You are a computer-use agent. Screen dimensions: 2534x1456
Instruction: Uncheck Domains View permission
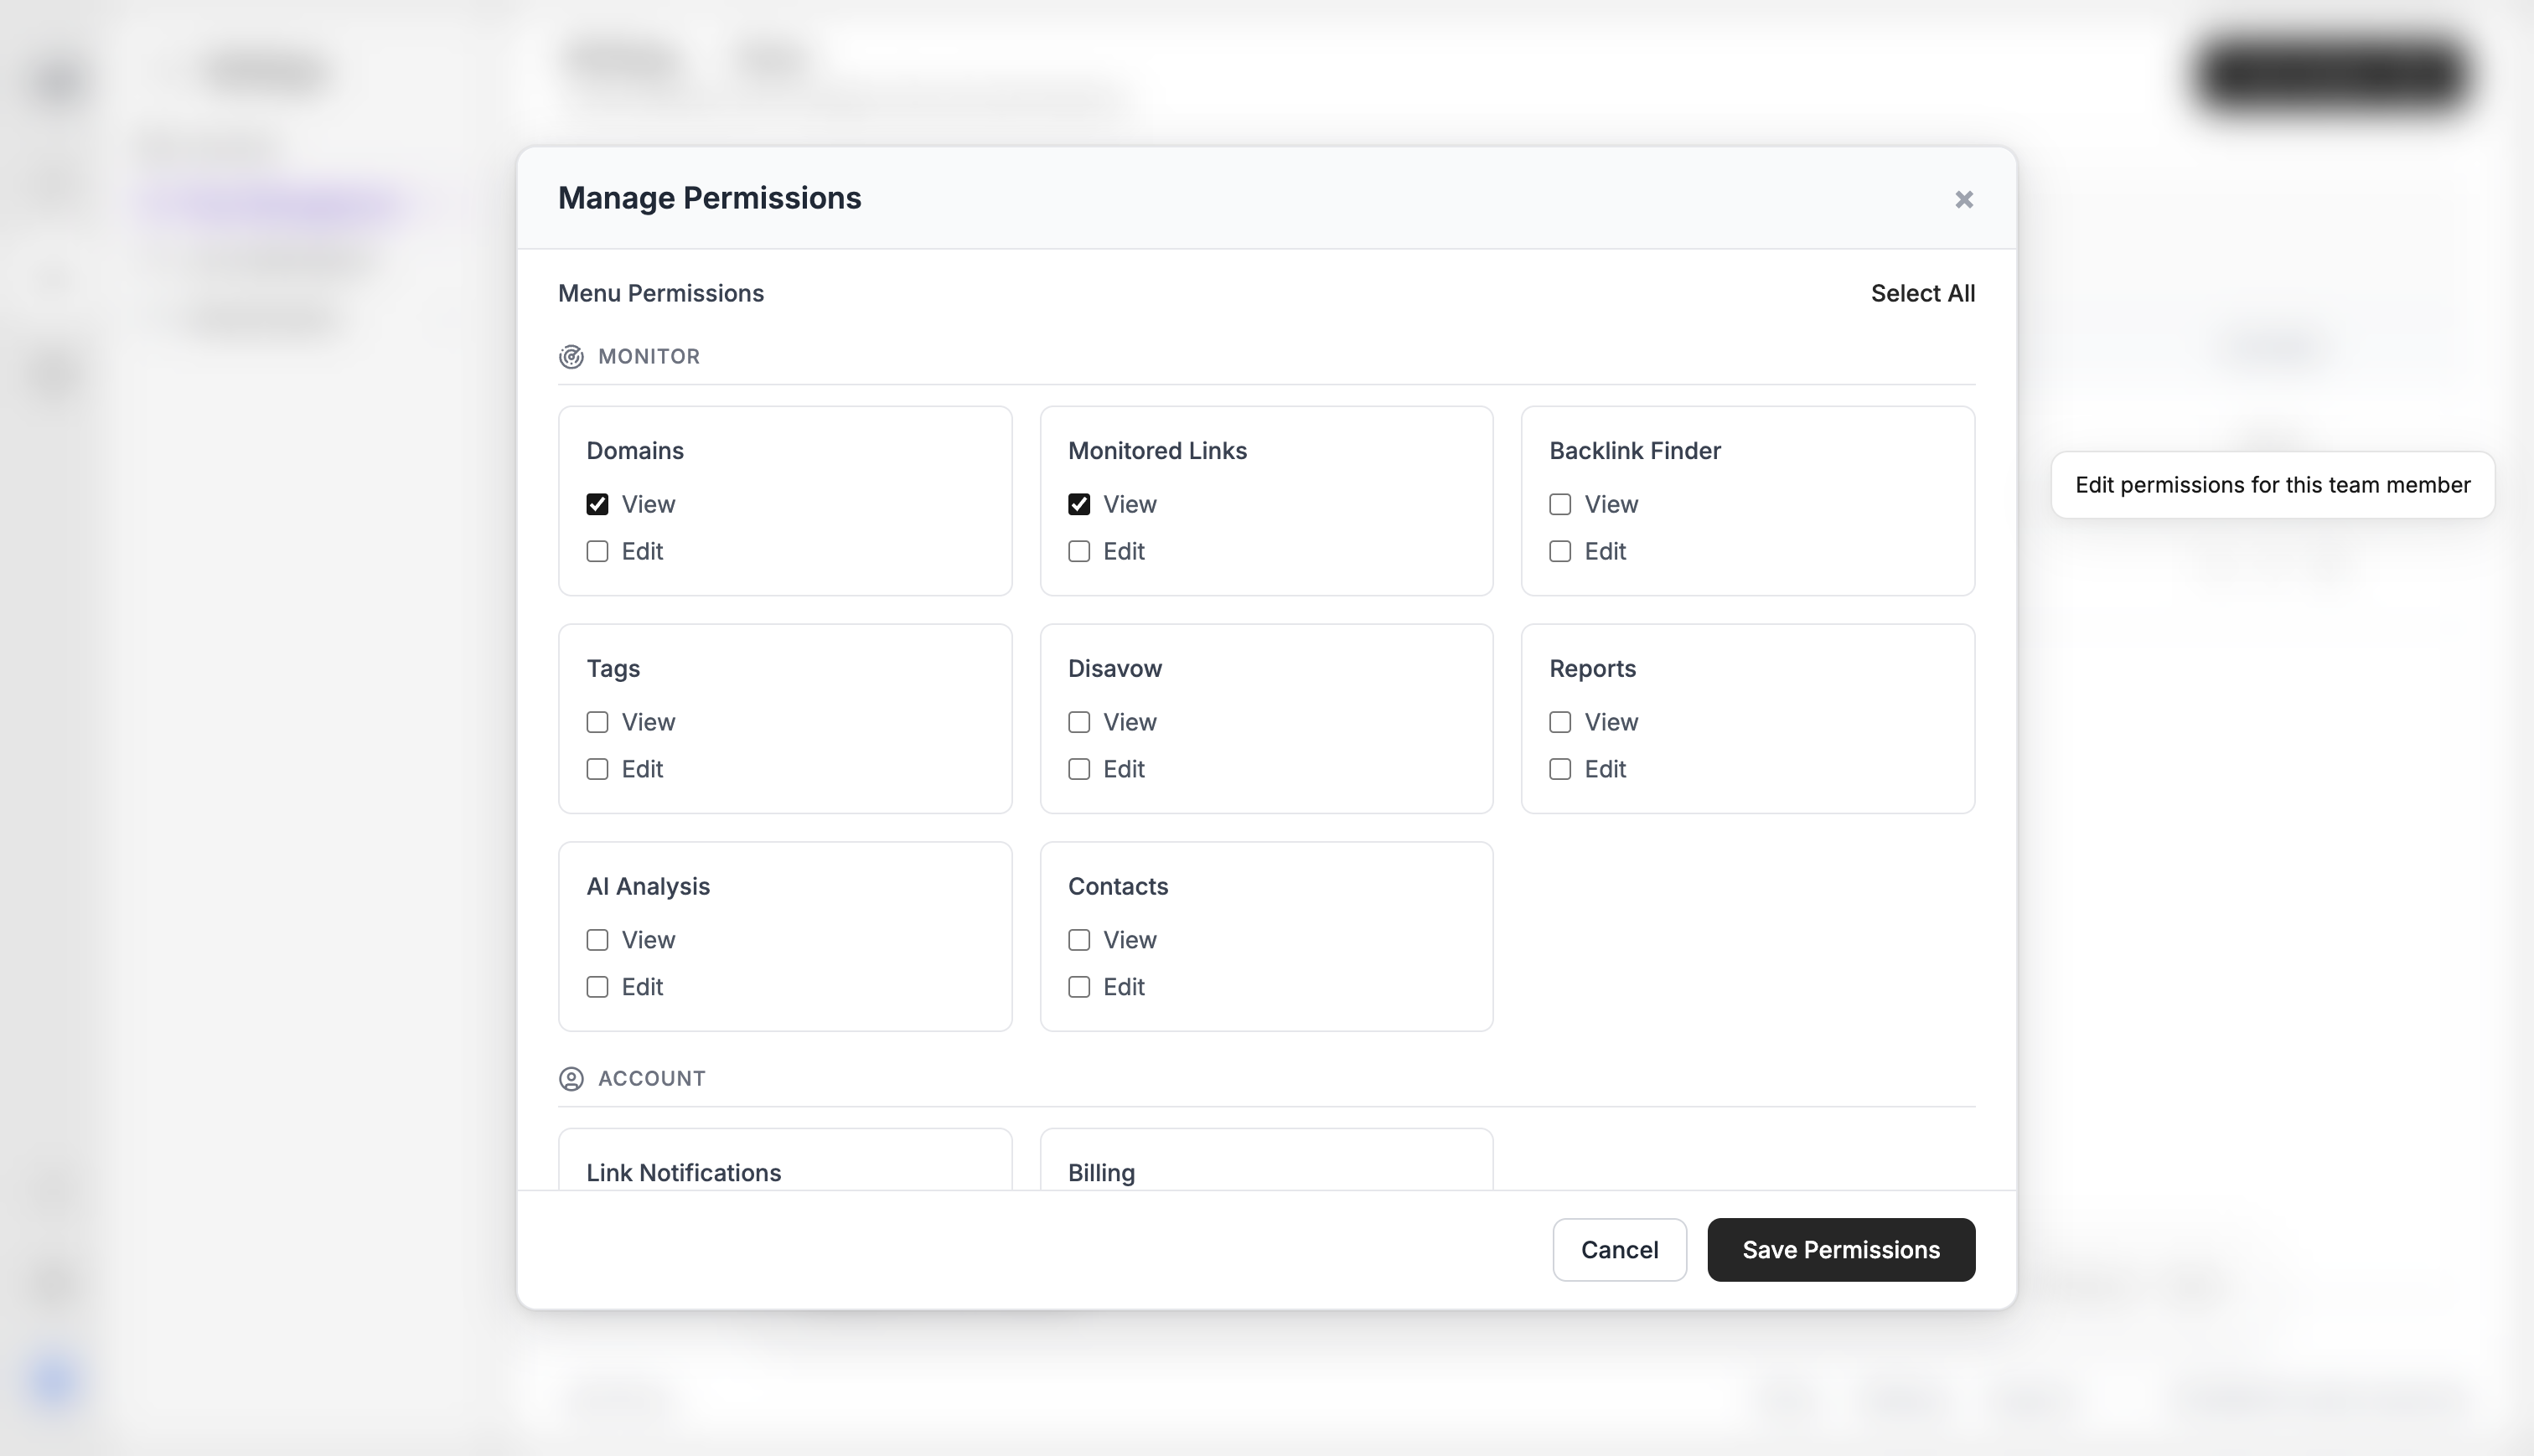pyautogui.click(x=597, y=504)
